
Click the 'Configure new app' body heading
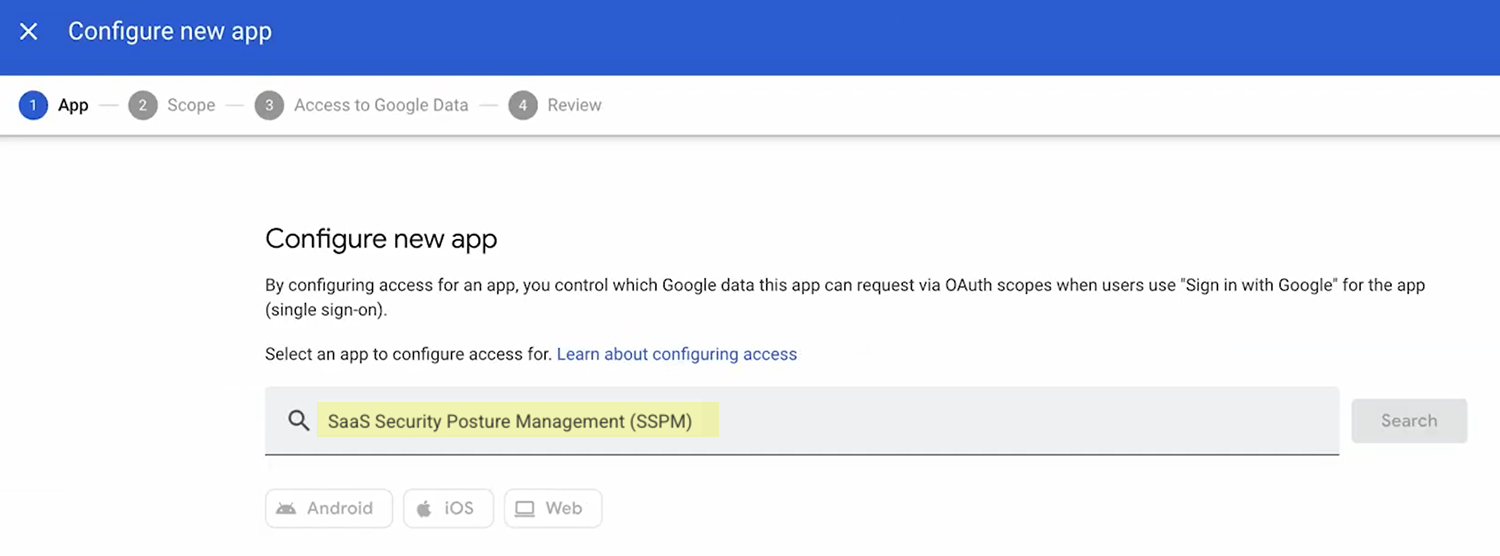pyautogui.click(x=381, y=239)
